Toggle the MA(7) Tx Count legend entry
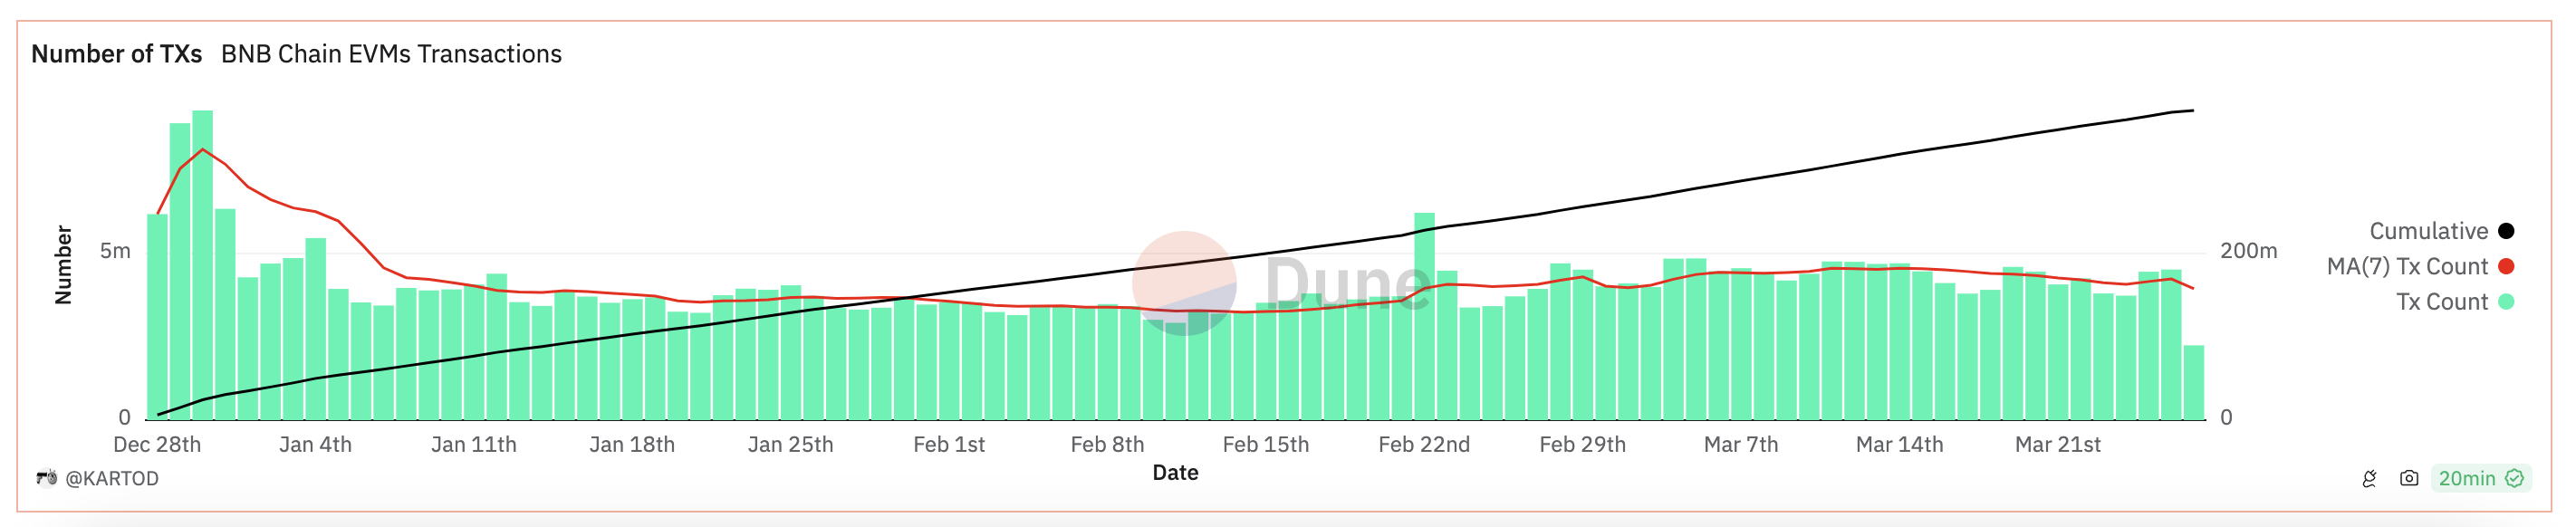This screenshot has width=2576, height=527. (2420, 266)
